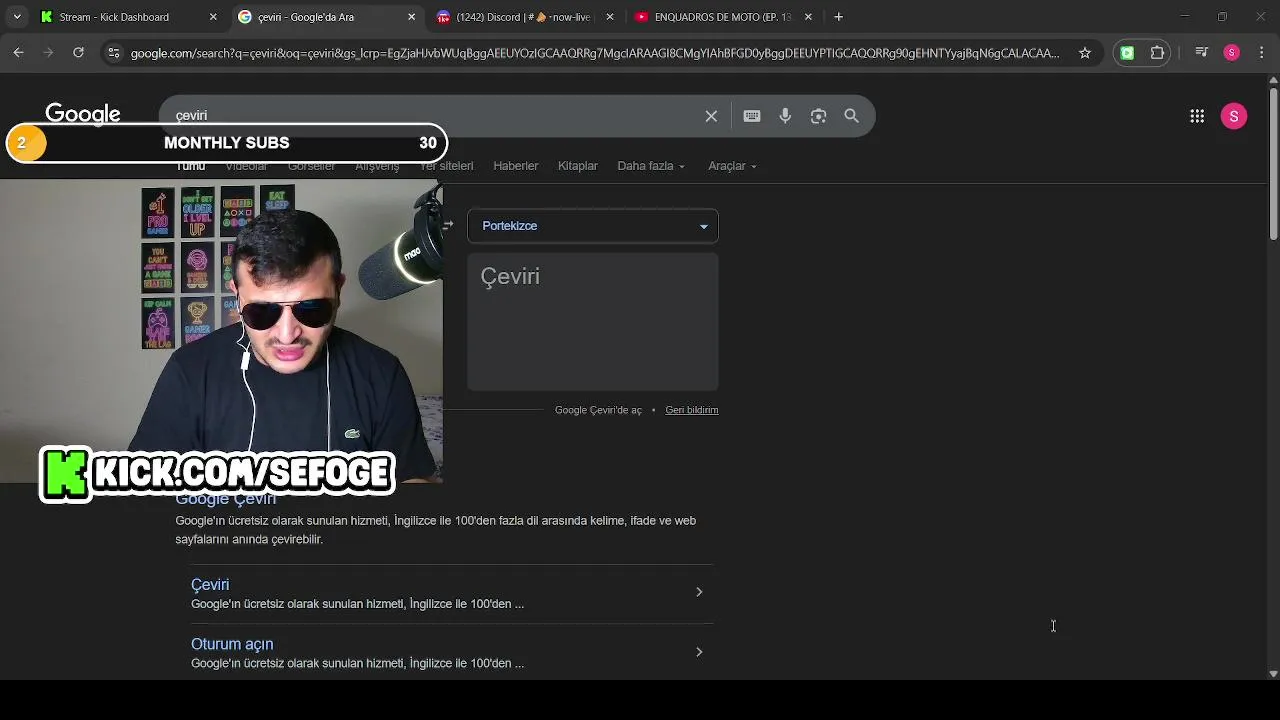The image size is (1280, 720).
Task: Open the Kitaplar search filter
Action: pos(578,166)
